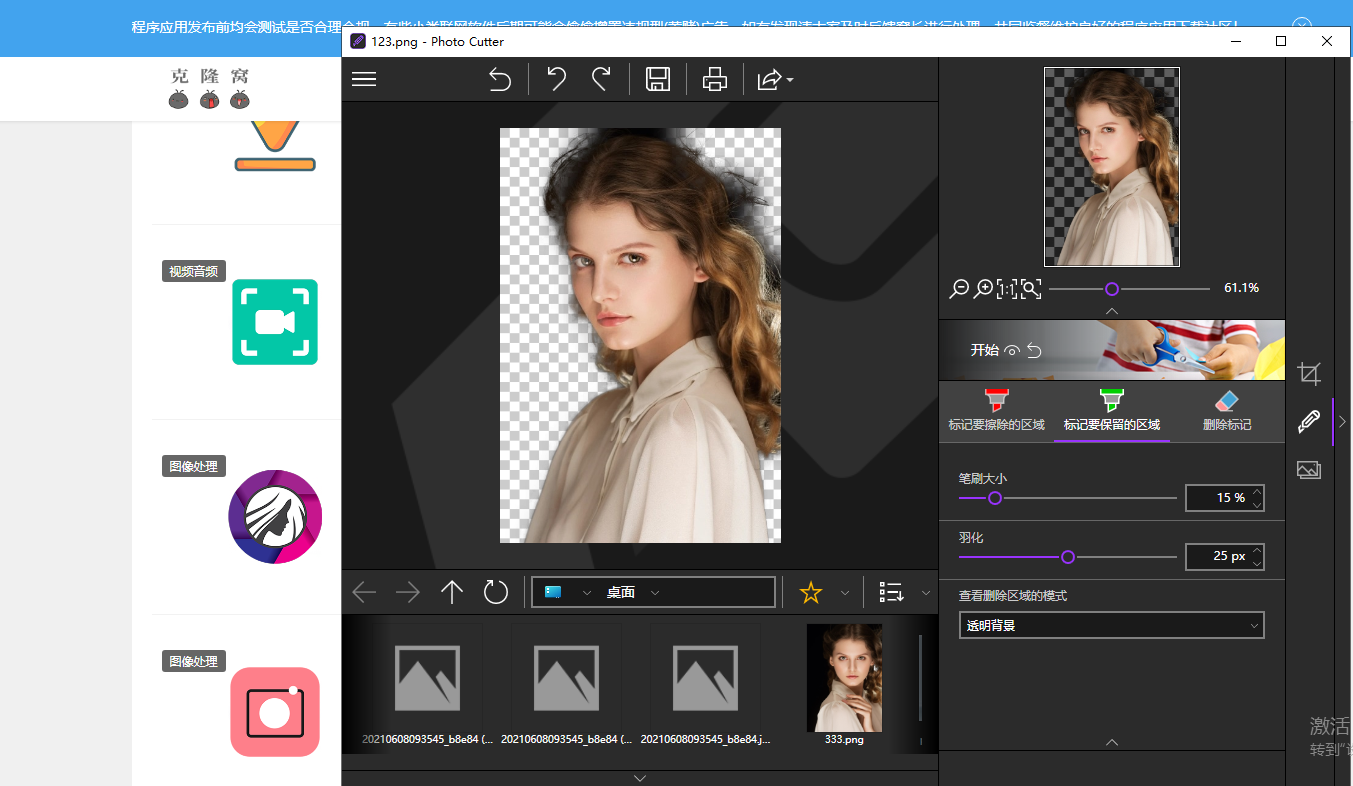Collapse the preview panel chevron

pyautogui.click(x=1111, y=311)
